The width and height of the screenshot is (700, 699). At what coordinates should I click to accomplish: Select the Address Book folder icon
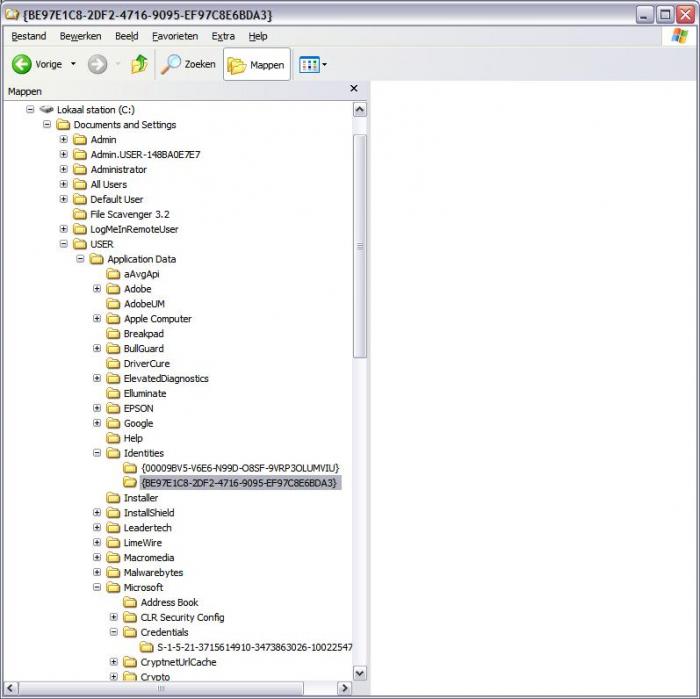click(130, 602)
